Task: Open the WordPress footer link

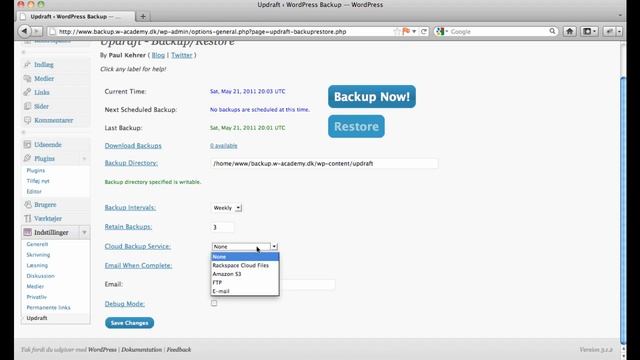Action: coord(102,350)
